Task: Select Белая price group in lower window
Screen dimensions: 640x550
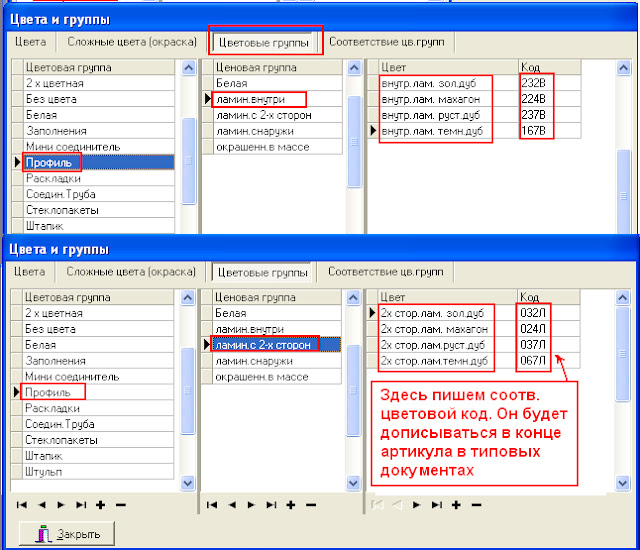Action: [277, 313]
